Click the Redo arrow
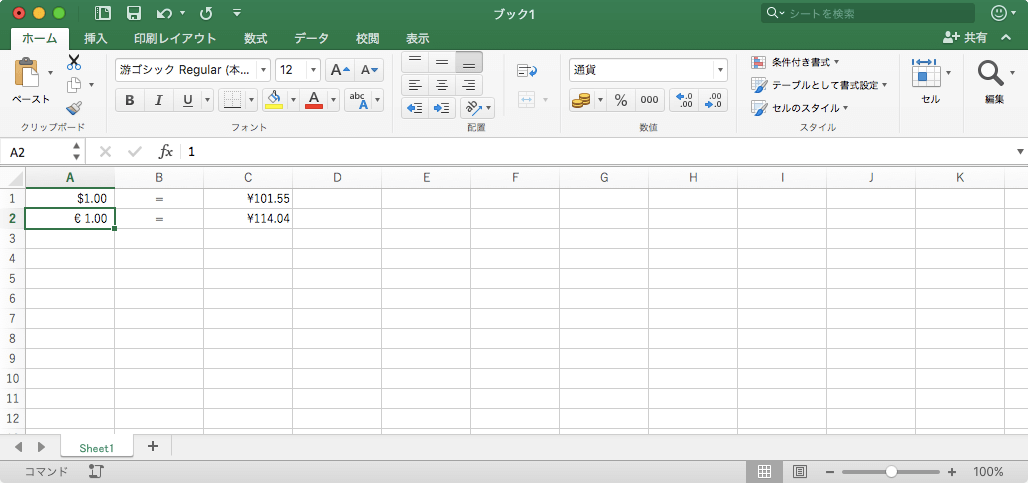1028x483 pixels. pyautogui.click(x=205, y=13)
